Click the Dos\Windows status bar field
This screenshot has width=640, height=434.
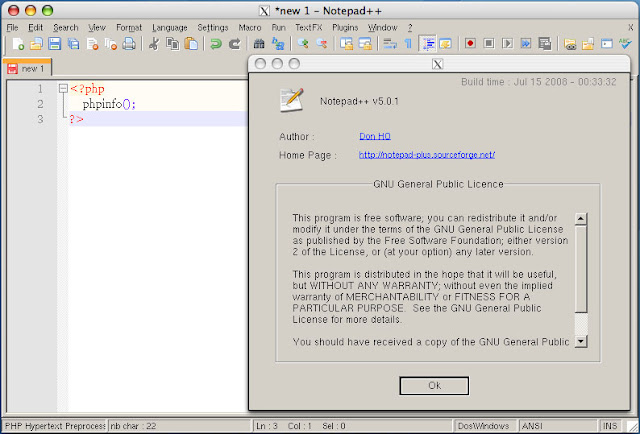click(485, 426)
